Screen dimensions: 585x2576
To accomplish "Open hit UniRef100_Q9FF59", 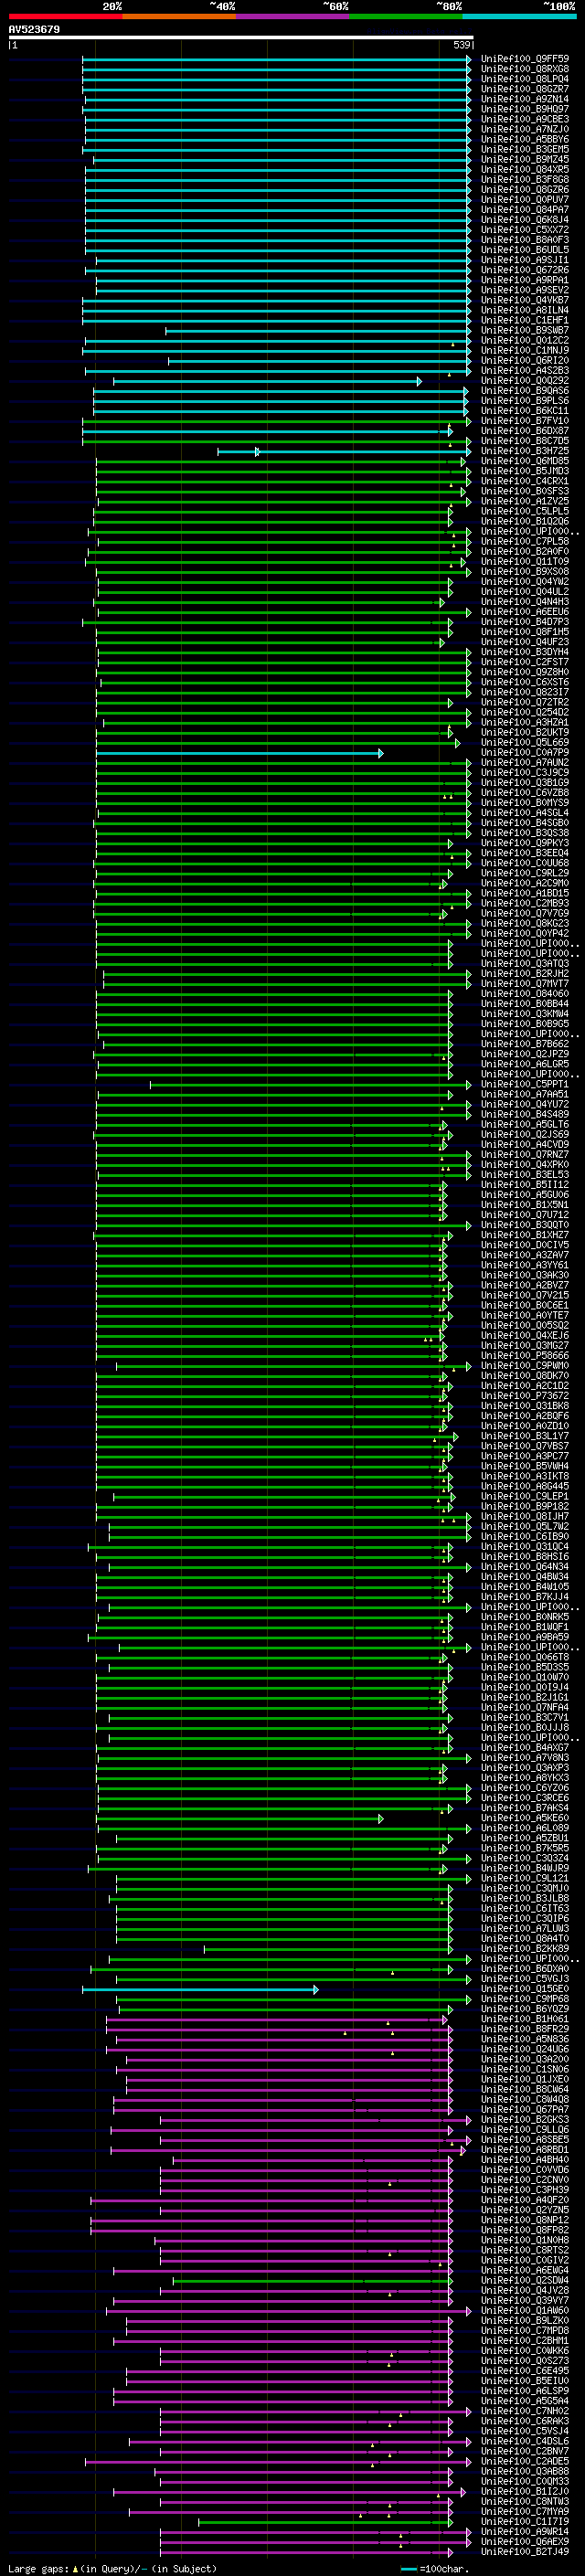I will (x=525, y=59).
